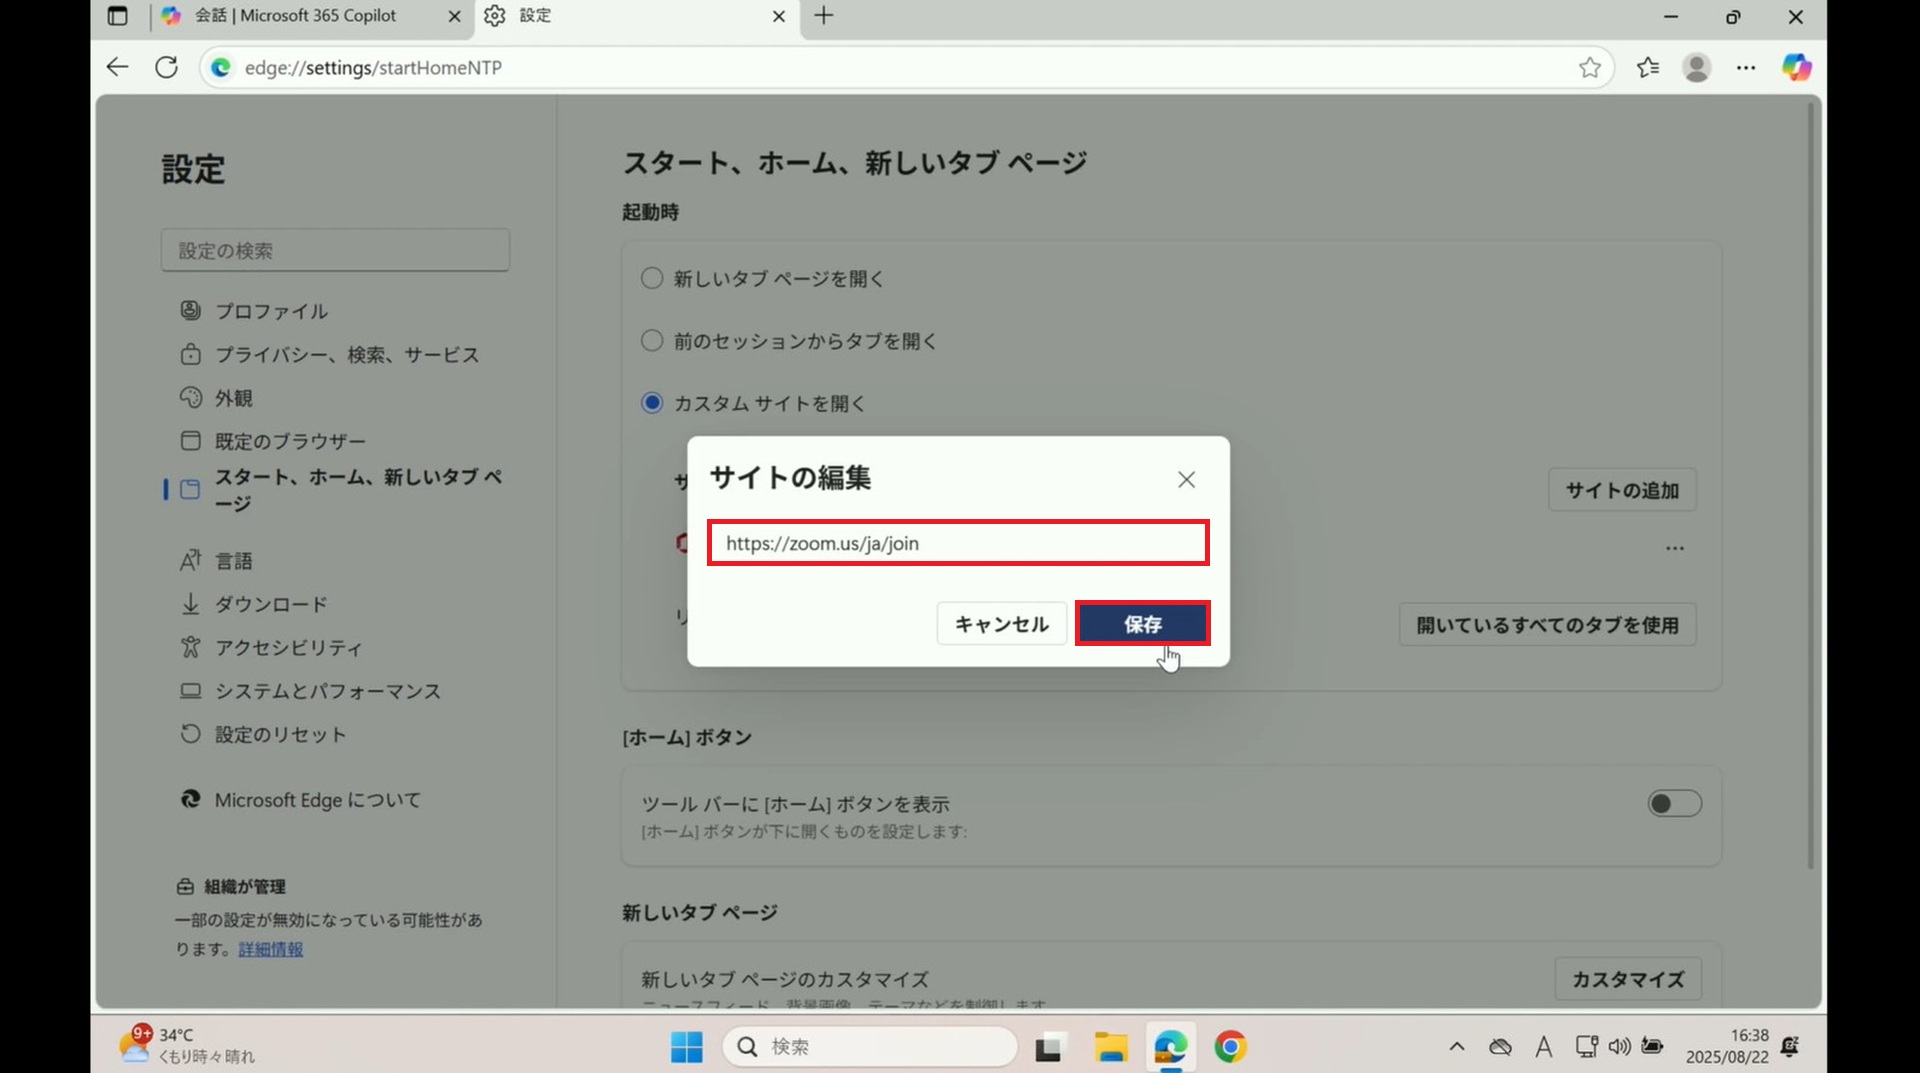
Task: Open Edge Settings and more menu
Action: coord(1746,67)
